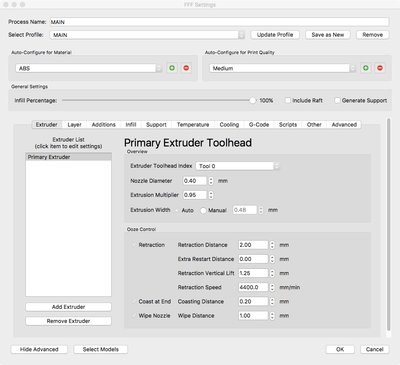
Task: Click the Infill Percentage slider handle
Action: click(253, 100)
